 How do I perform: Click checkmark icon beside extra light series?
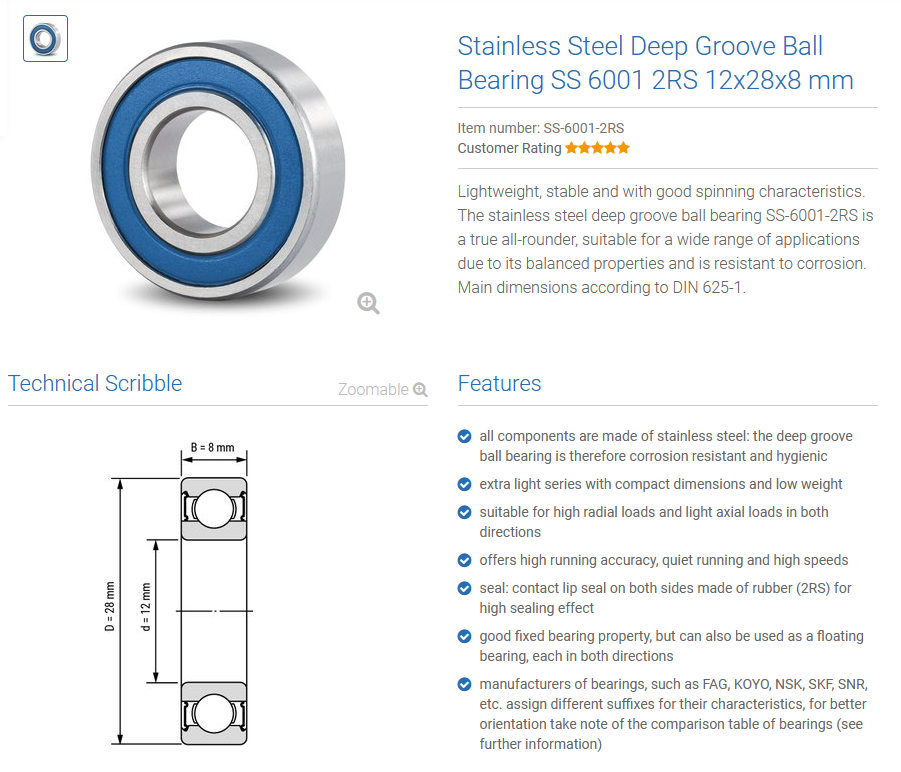pos(464,484)
